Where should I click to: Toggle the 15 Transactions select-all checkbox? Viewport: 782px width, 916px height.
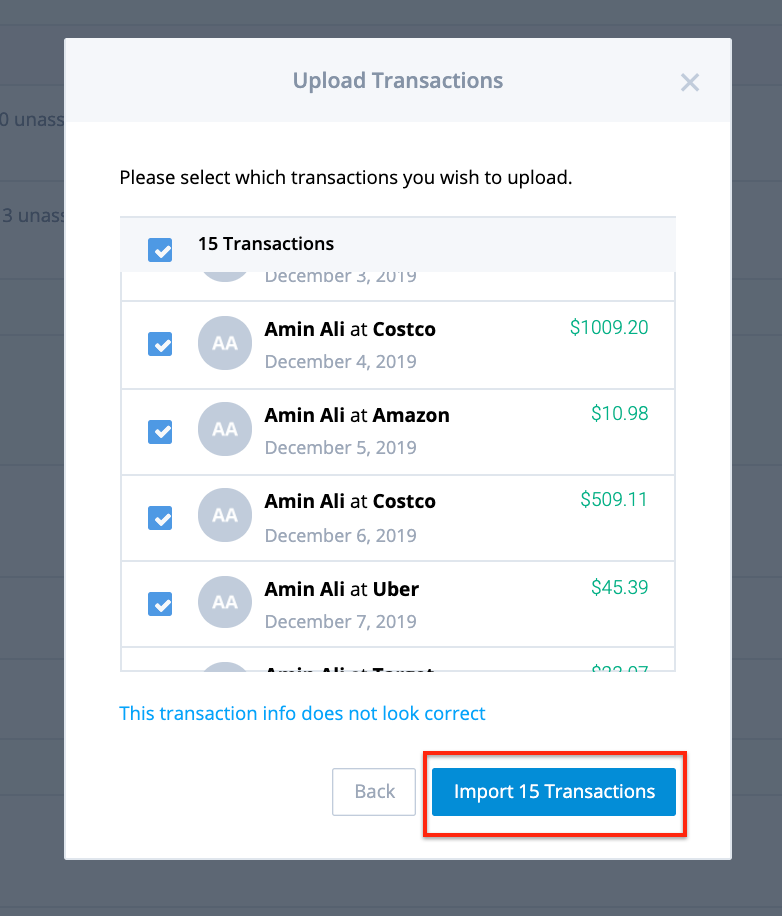(160, 249)
